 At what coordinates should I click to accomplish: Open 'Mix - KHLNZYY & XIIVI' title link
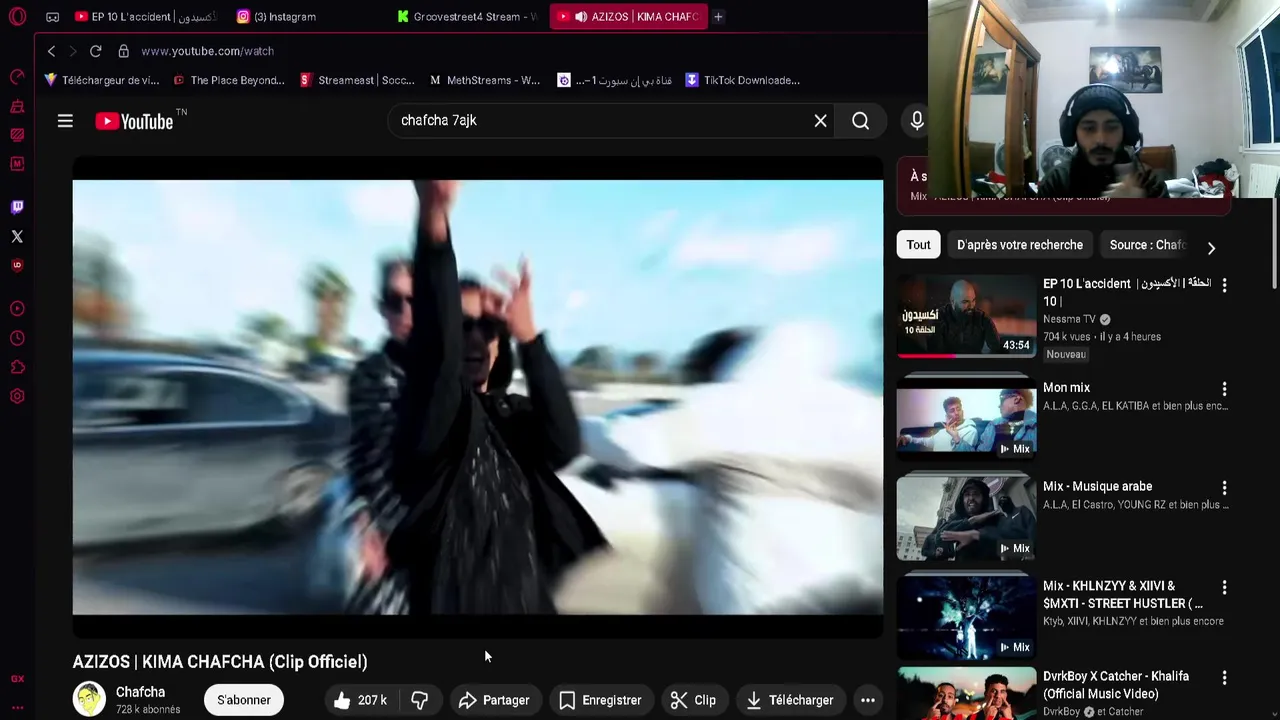(x=1122, y=595)
